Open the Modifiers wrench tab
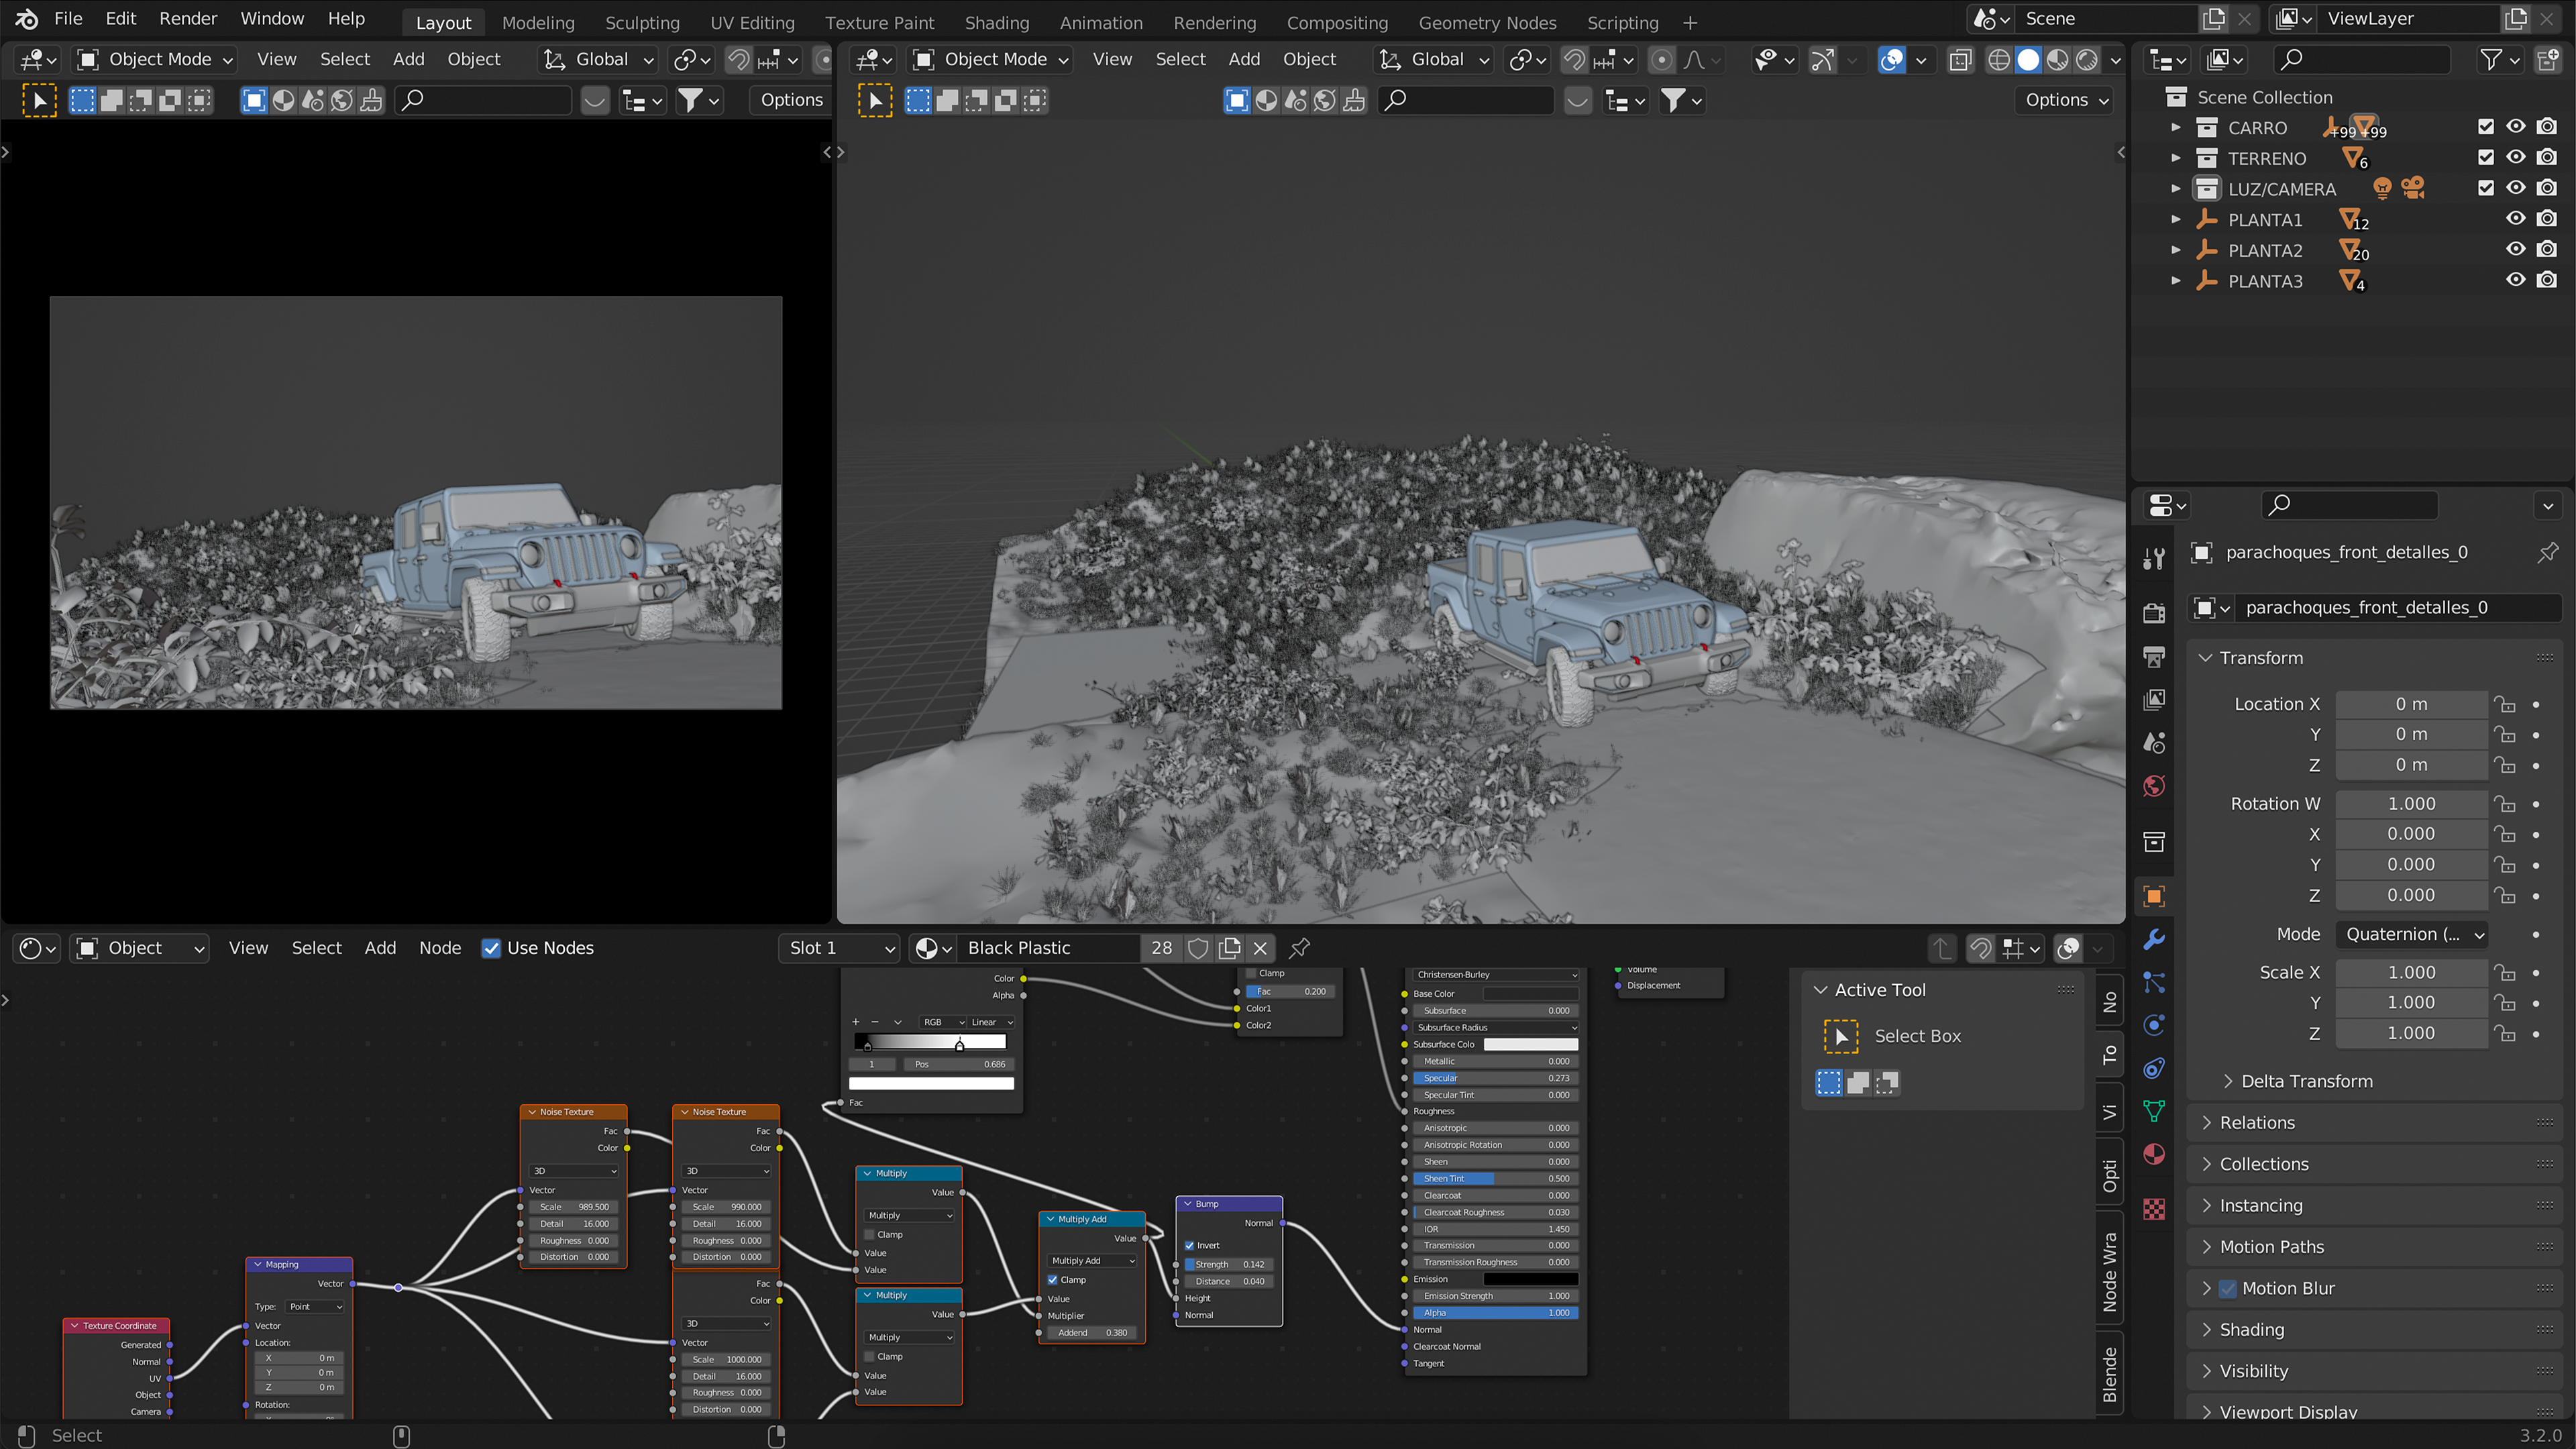The height and width of the screenshot is (1449, 2576). pyautogui.click(x=2154, y=939)
